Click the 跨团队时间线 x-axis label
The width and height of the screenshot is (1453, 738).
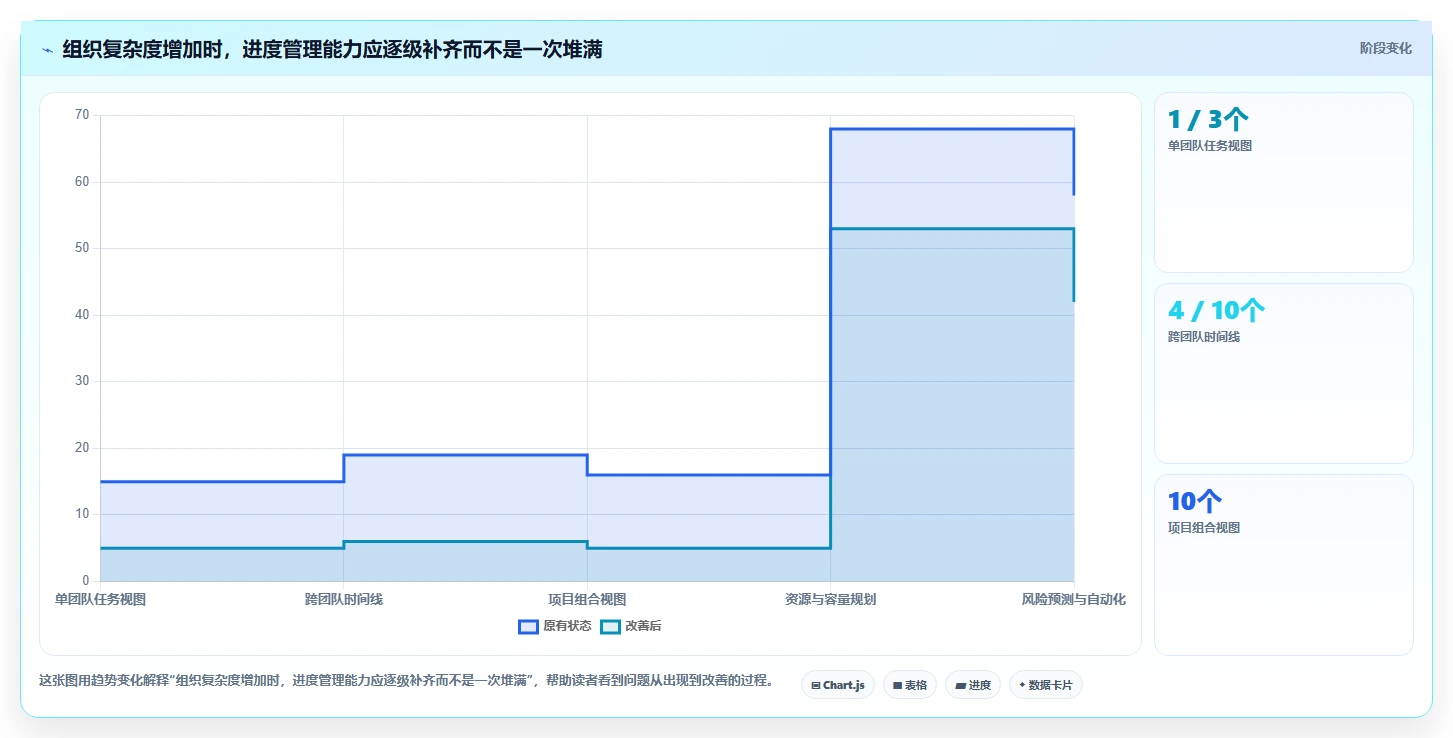[x=344, y=599]
